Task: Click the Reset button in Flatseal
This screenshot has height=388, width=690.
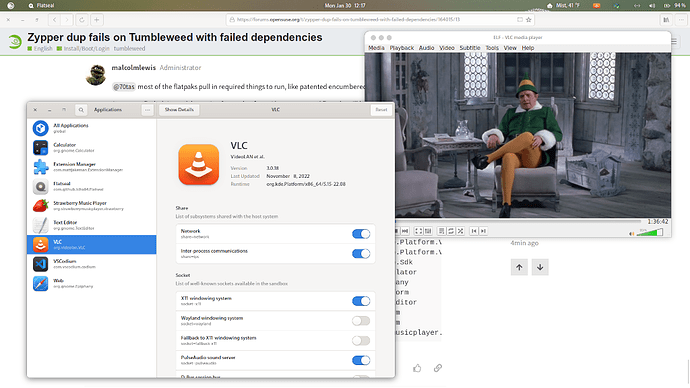Action: coord(381,110)
